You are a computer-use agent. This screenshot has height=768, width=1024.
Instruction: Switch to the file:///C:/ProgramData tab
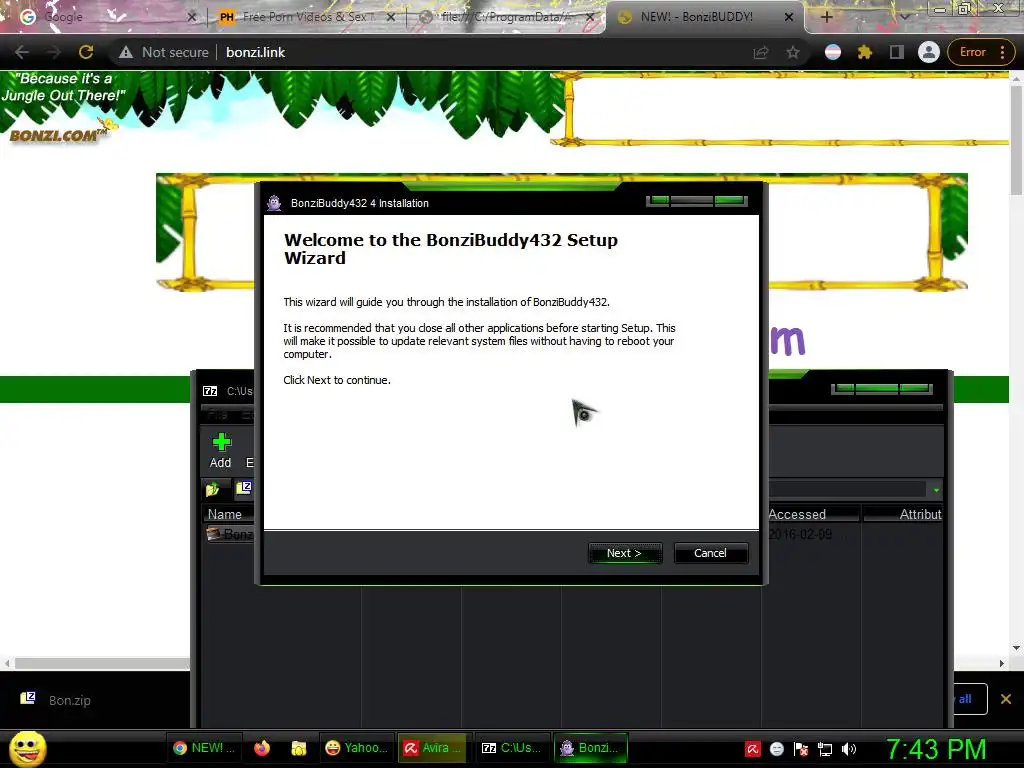(506, 17)
